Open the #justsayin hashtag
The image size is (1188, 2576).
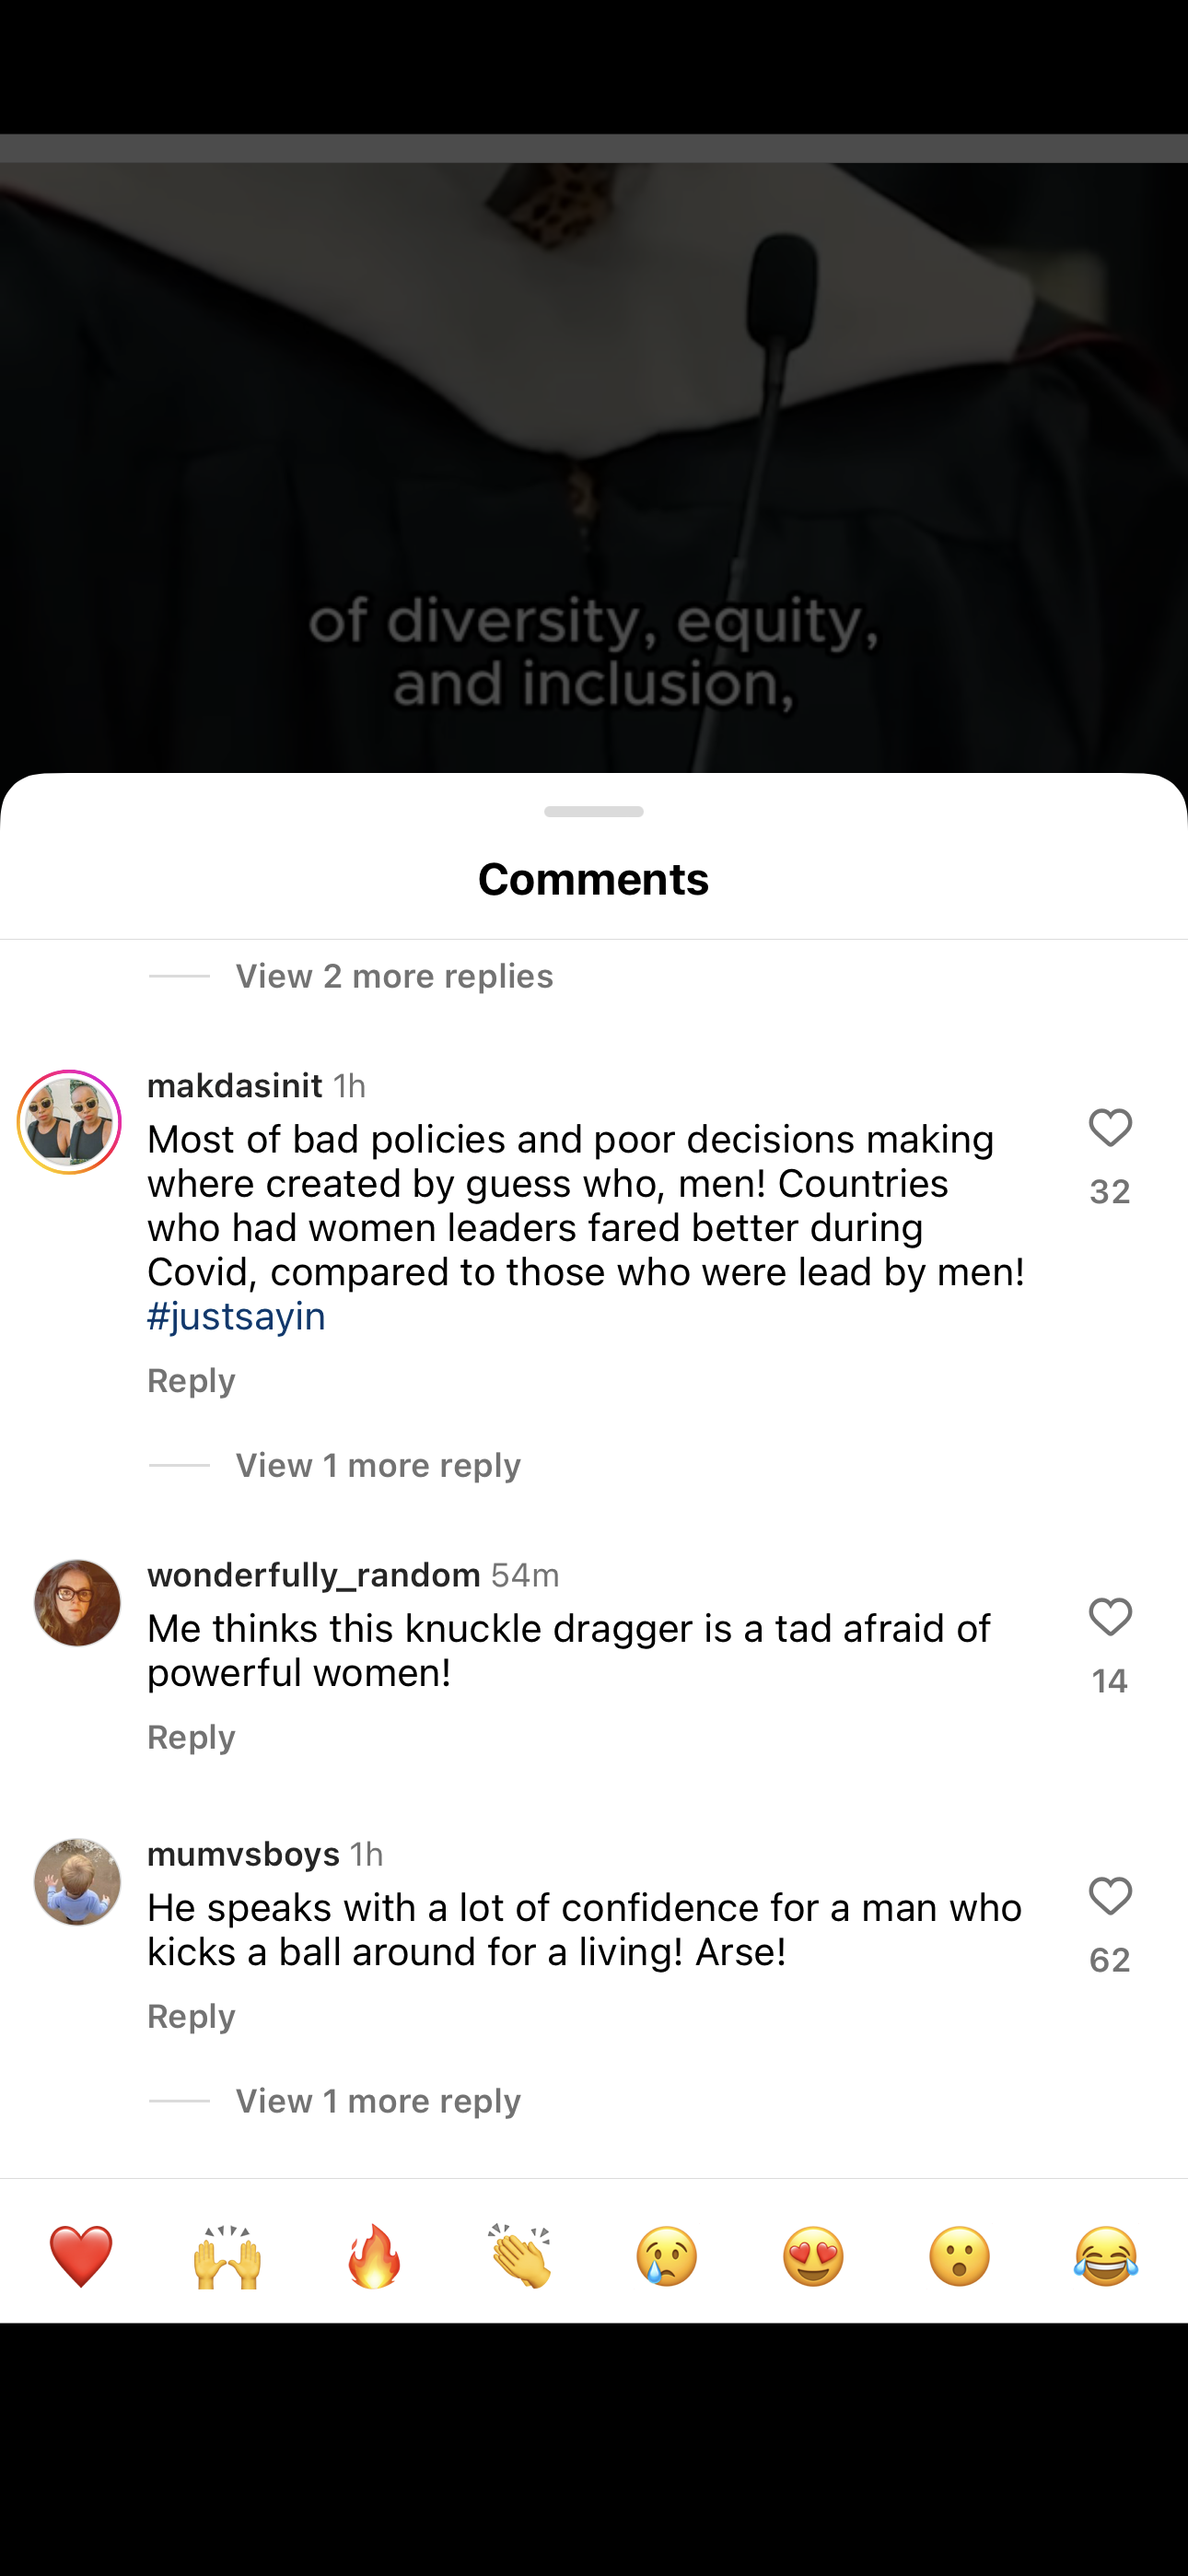tap(237, 1317)
